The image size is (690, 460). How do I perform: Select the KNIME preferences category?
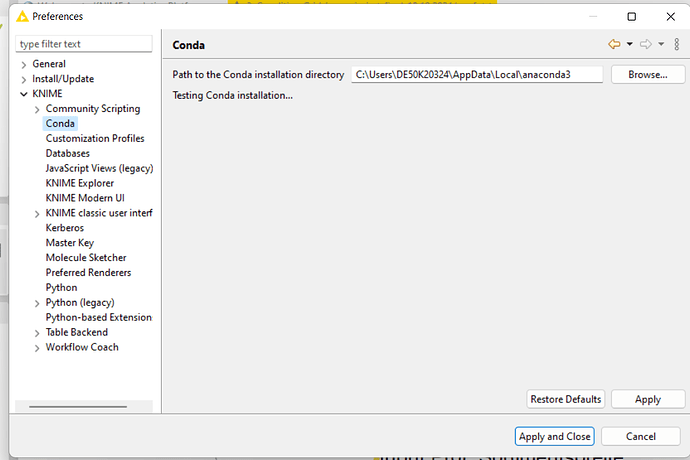click(x=47, y=94)
